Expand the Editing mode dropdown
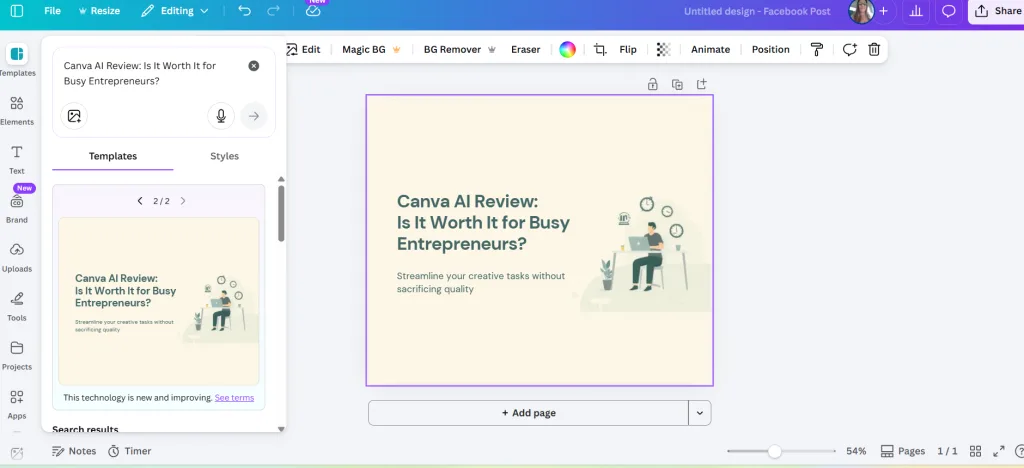Image resolution: width=1024 pixels, height=468 pixels. [x=175, y=11]
